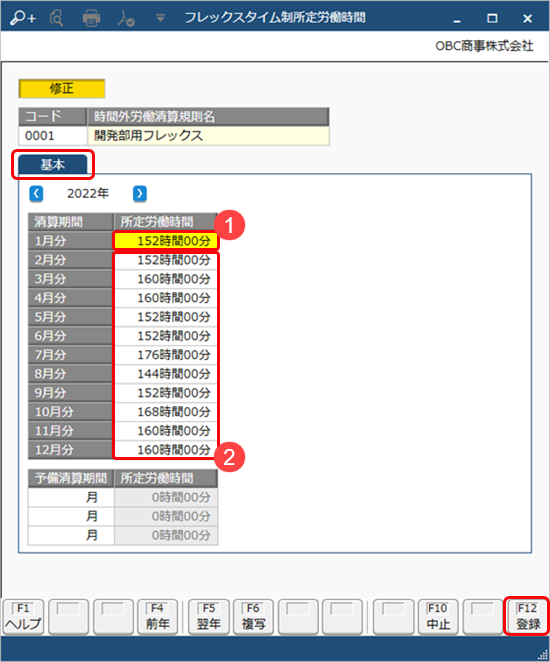Select the 1月分 working hours field

point(165,241)
